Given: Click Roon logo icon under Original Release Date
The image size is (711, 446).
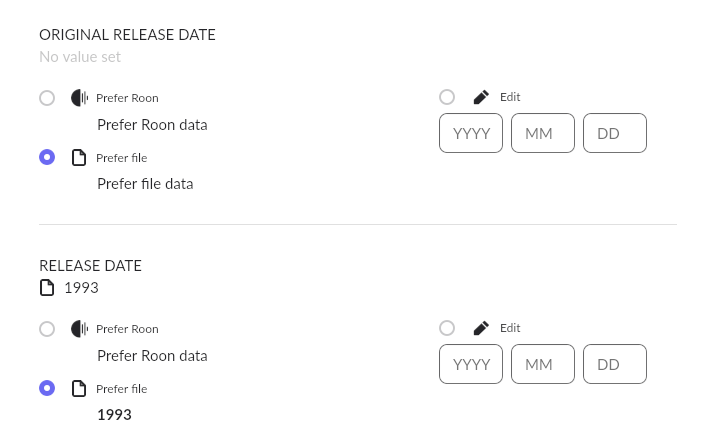Looking at the screenshot, I should coord(79,98).
